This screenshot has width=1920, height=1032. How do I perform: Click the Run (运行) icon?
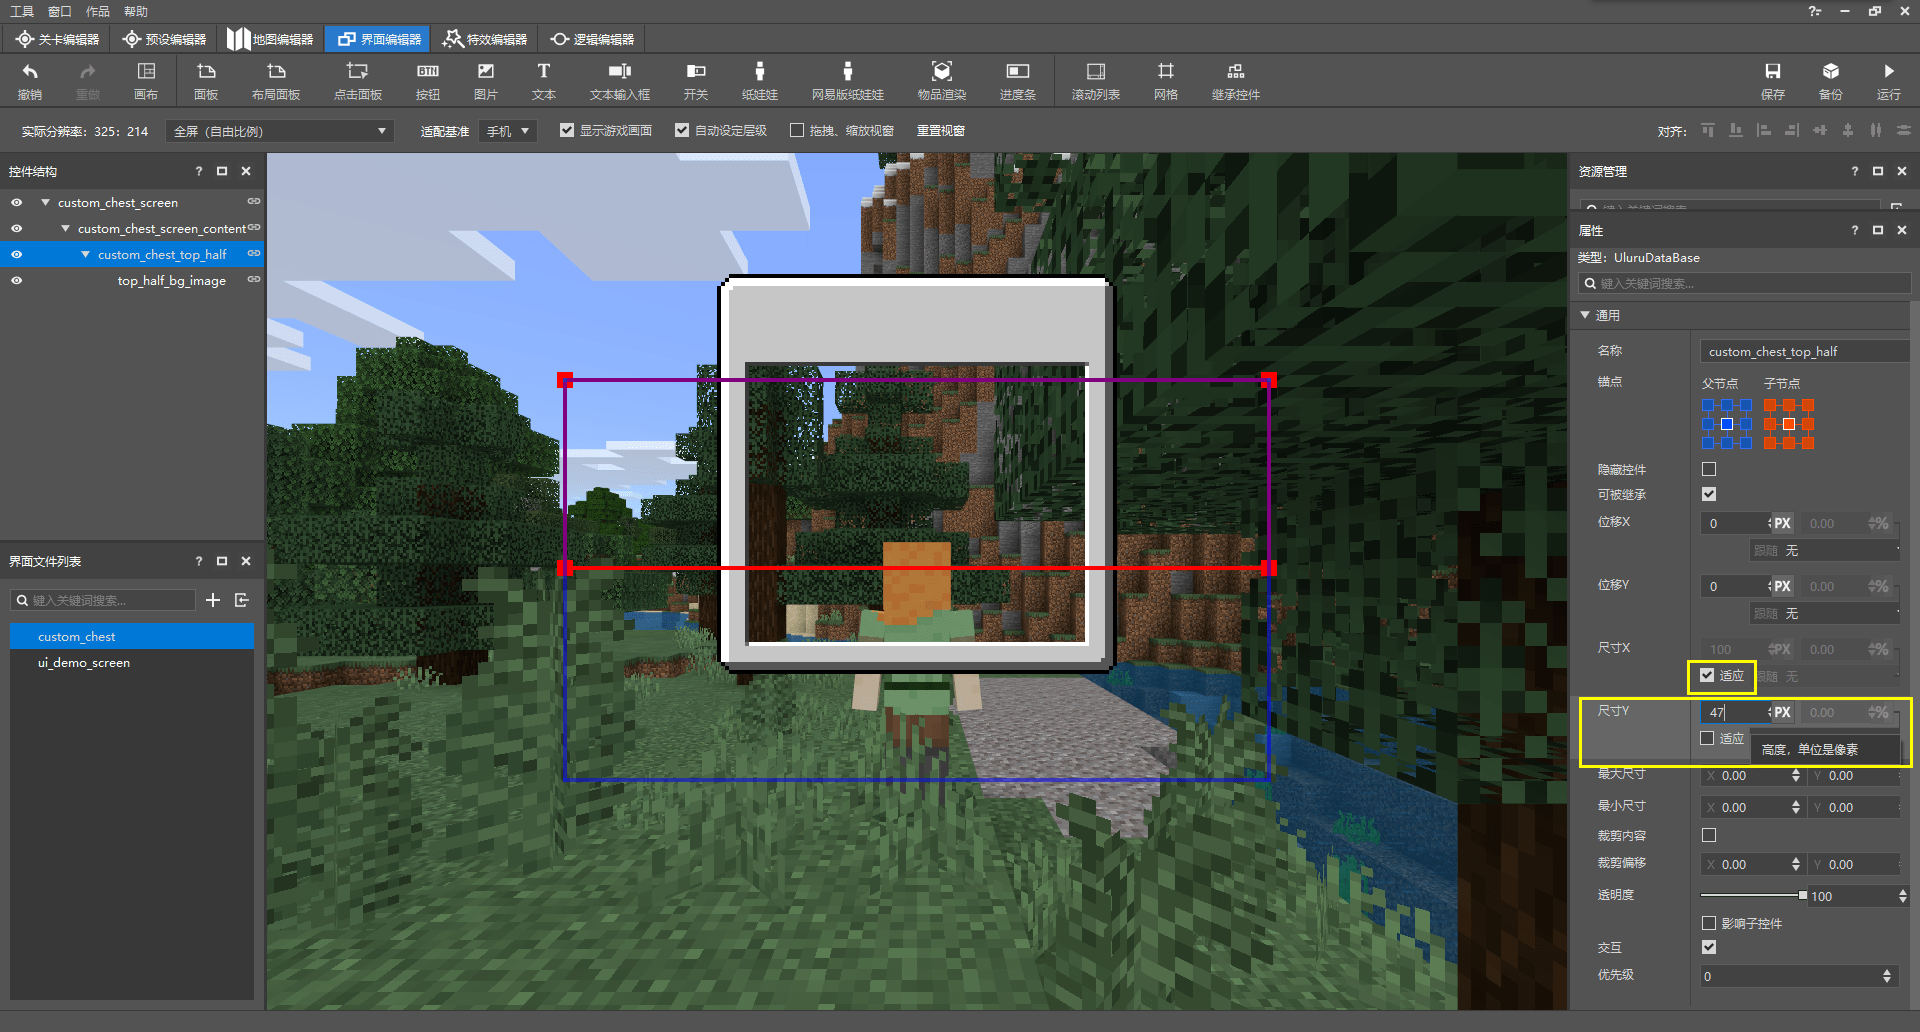[x=1889, y=81]
